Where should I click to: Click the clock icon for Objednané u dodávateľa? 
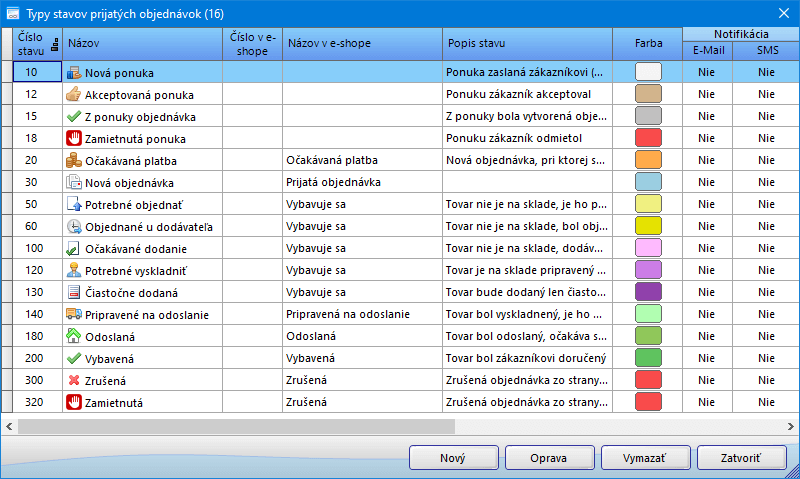pyautogui.click(x=73, y=226)
